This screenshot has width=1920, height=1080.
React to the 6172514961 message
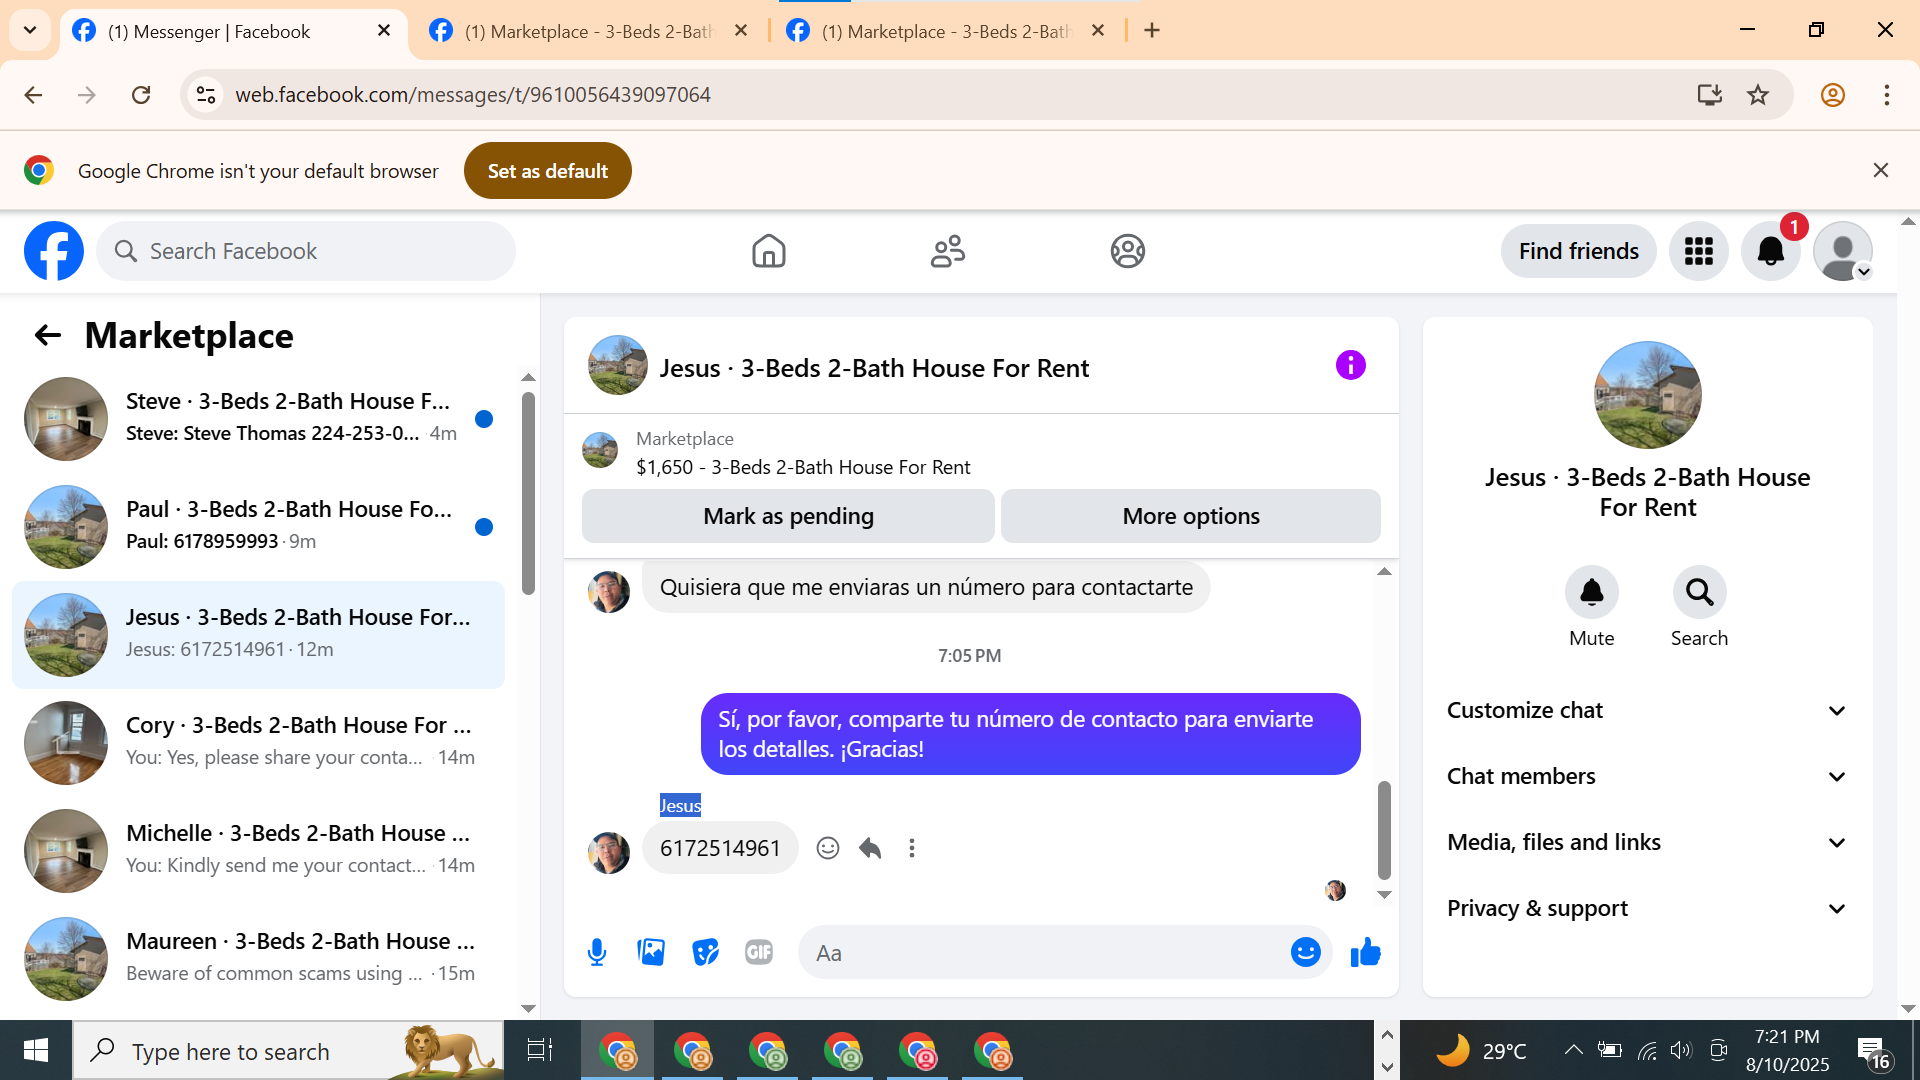pos(827,848)
